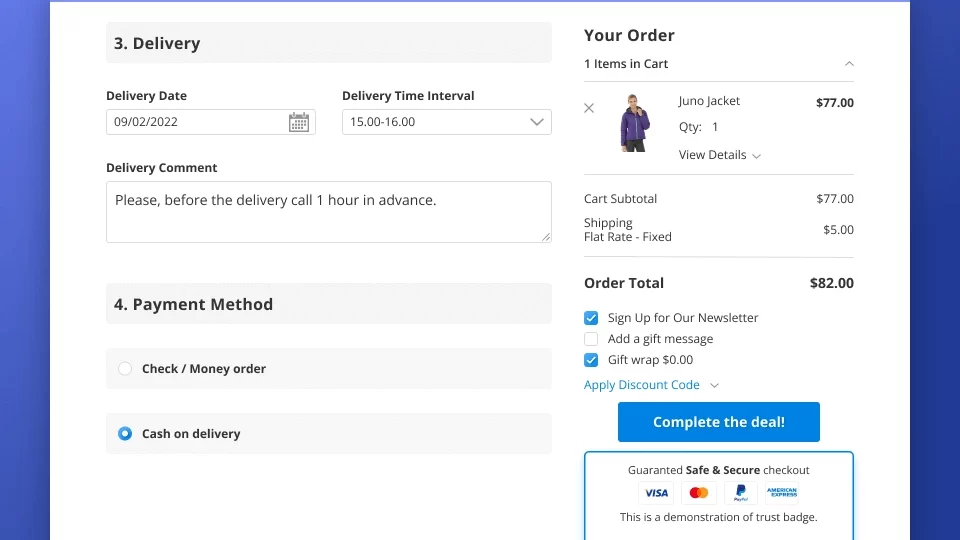
Task: Select Cash on delivery payment option
Action: coord(125,434)
